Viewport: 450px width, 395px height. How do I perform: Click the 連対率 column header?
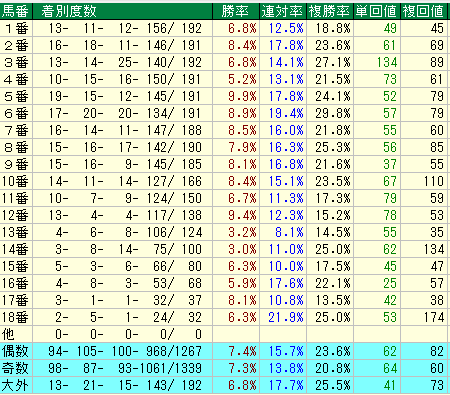point(282,11)
